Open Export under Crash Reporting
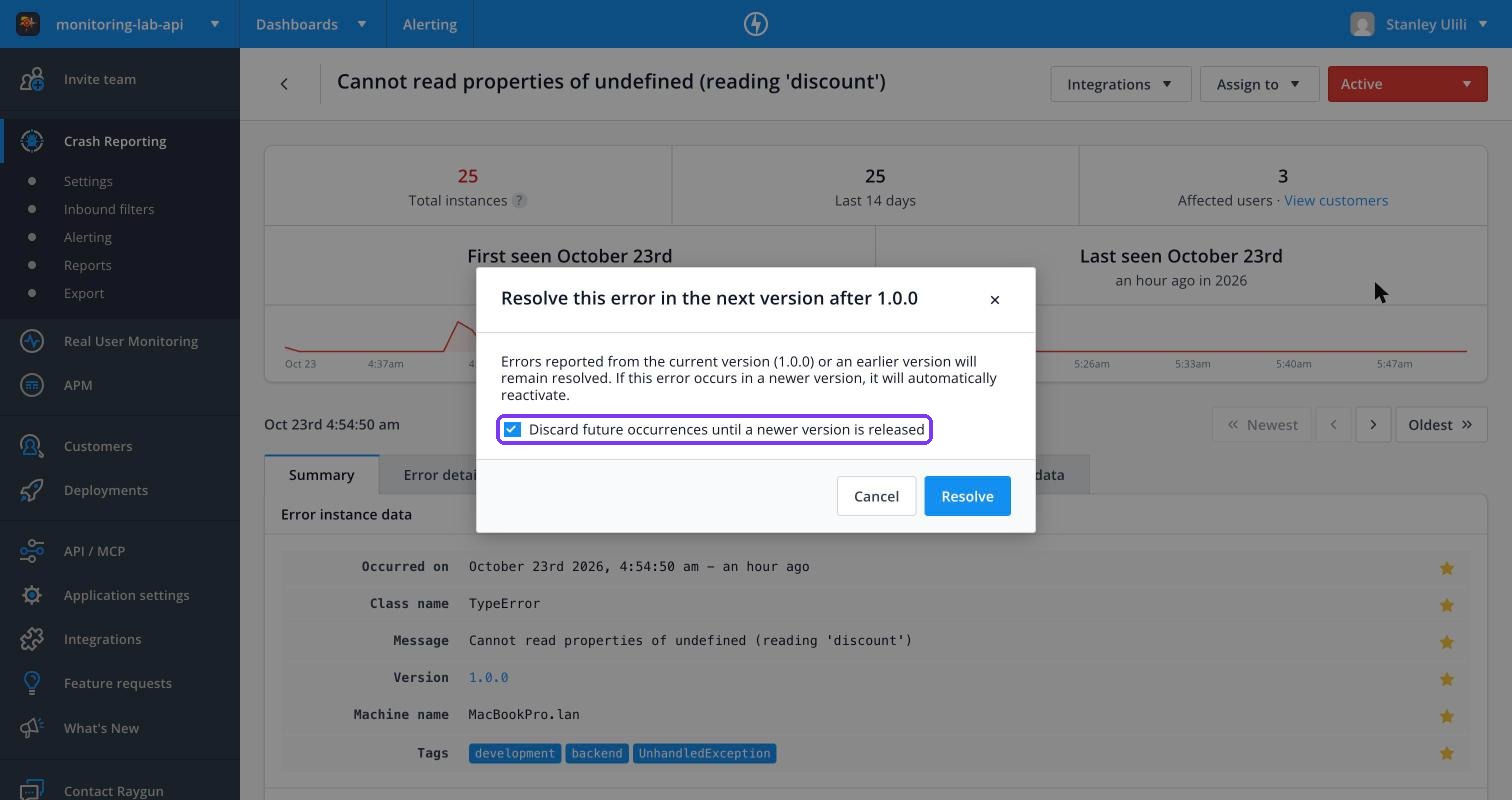Viewport: 1512px width, 800px height. pyautogui.click(x=84, y=293)
